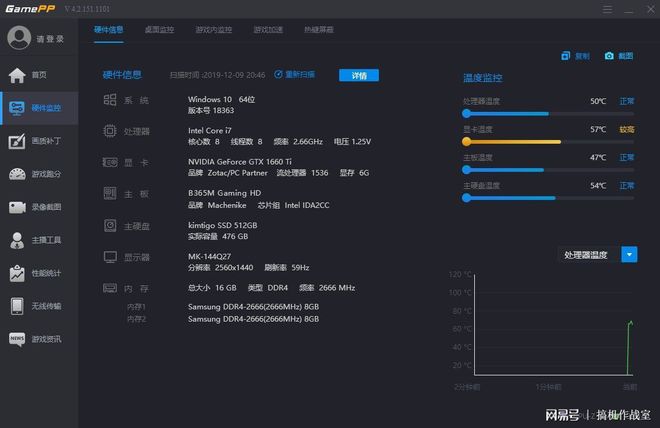Viewport: 660px width, 428px height.
Task: Click the 主板 motherboard icon
Action: coord(110,194)
